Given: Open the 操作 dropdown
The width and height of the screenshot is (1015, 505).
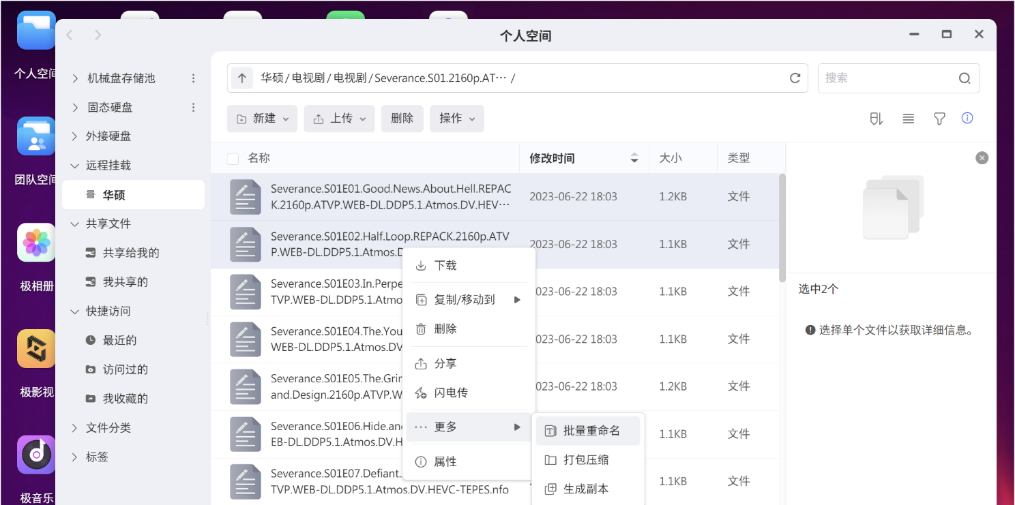Looking at the screenshot, I should (x=457, y=118).
